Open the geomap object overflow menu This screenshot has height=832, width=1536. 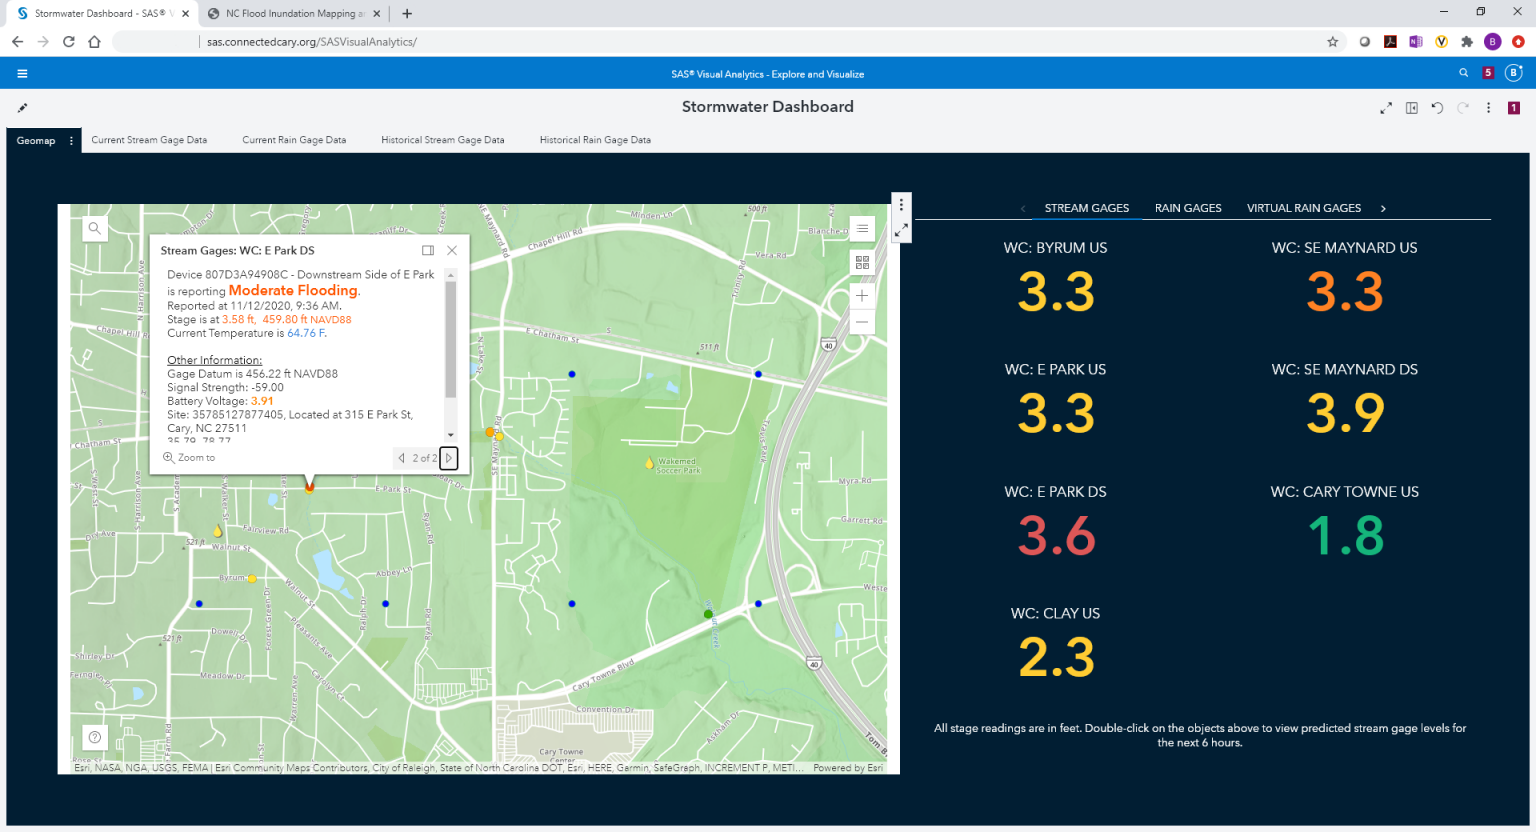(901, 204)
